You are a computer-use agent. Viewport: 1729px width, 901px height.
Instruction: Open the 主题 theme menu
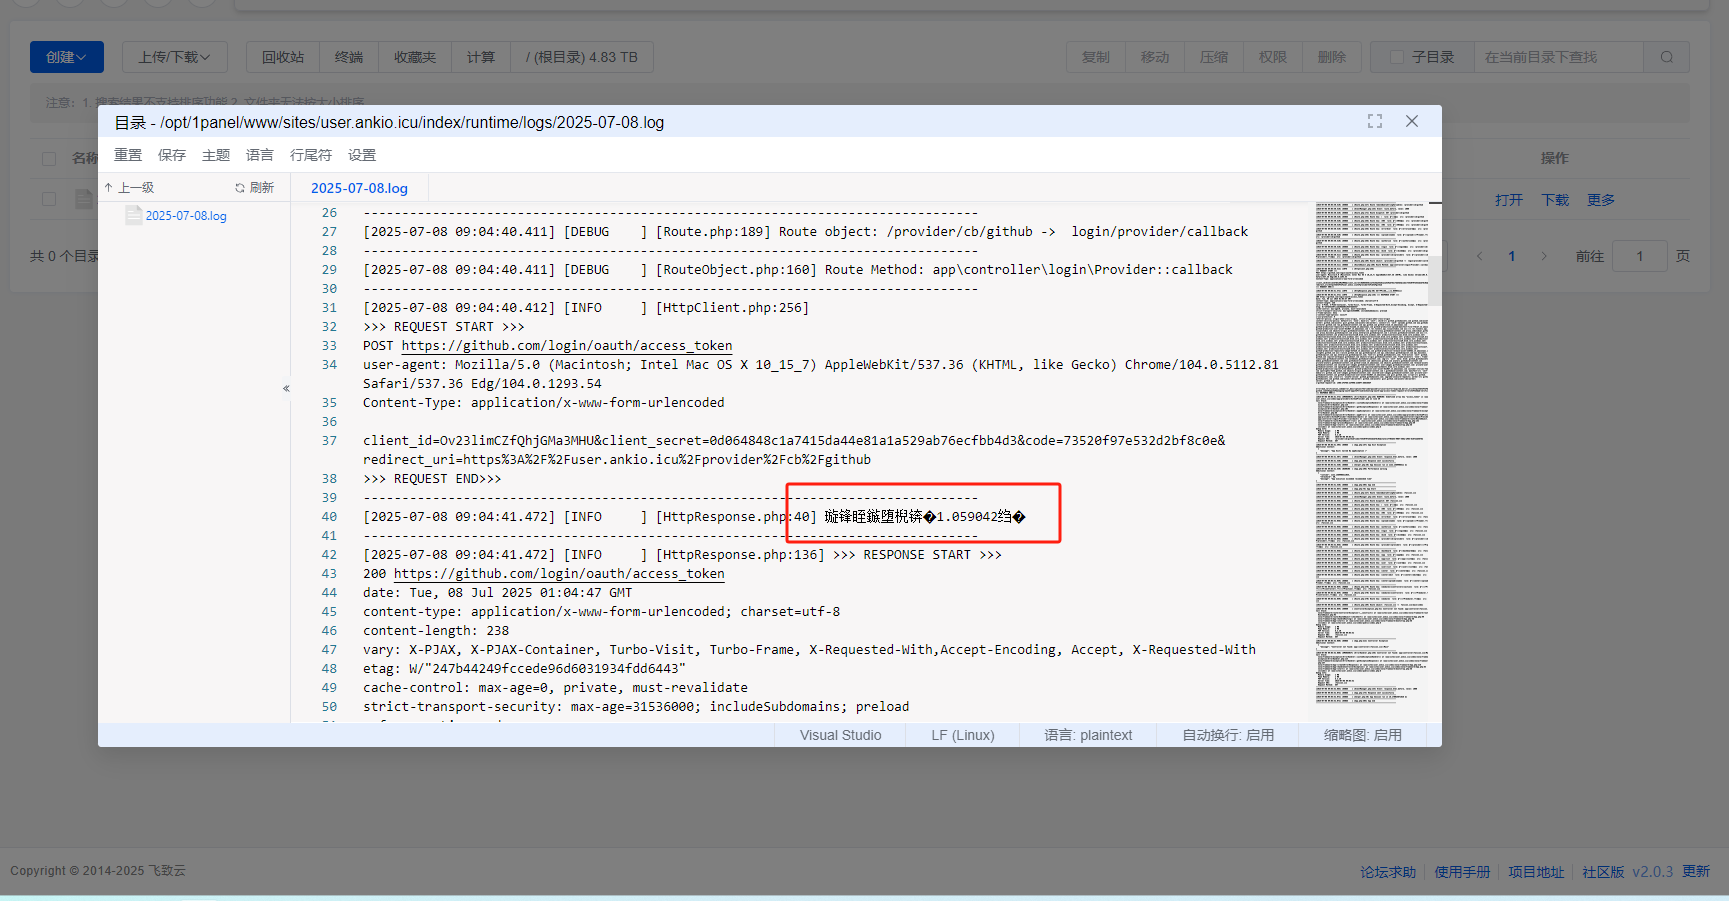tap(216, 155)
